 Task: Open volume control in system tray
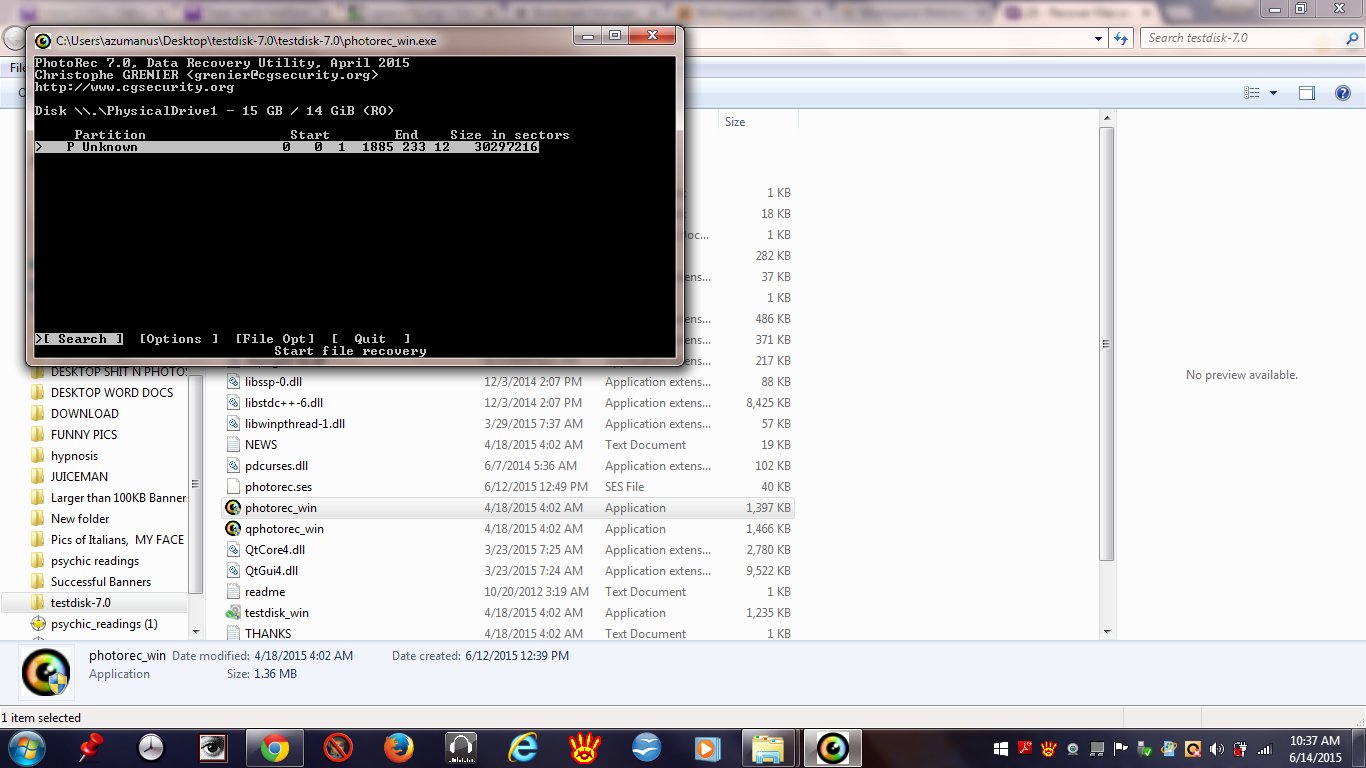(x=1217, y=748)
